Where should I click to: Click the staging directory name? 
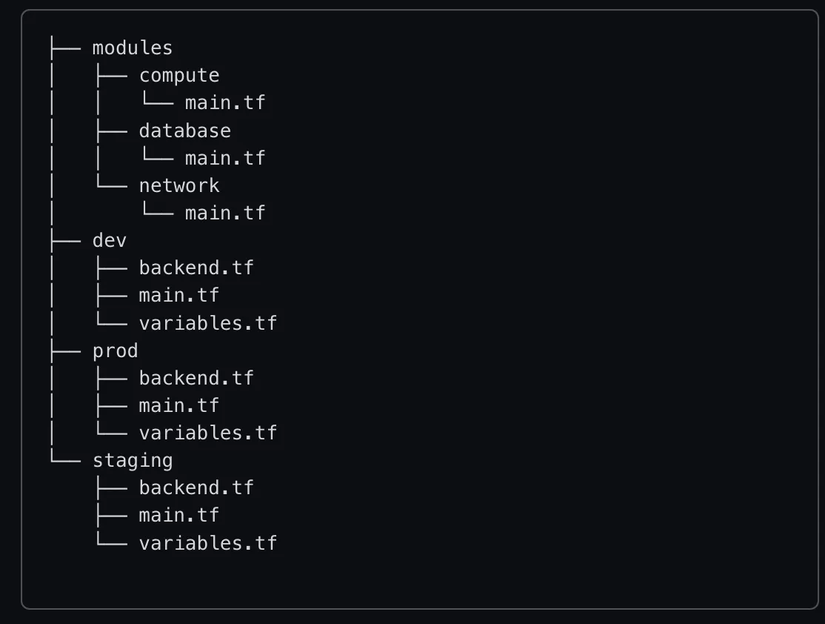[132, 460]
